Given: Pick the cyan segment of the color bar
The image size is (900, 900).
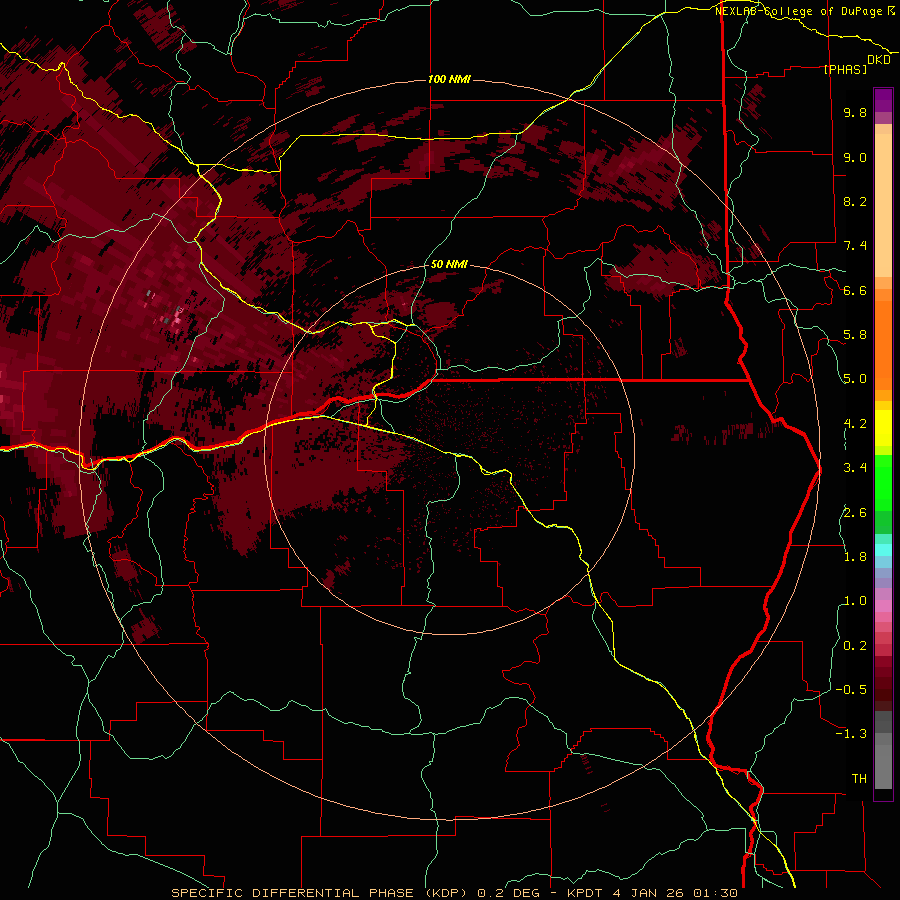Looking at the screenshot, I should (883, 550).
